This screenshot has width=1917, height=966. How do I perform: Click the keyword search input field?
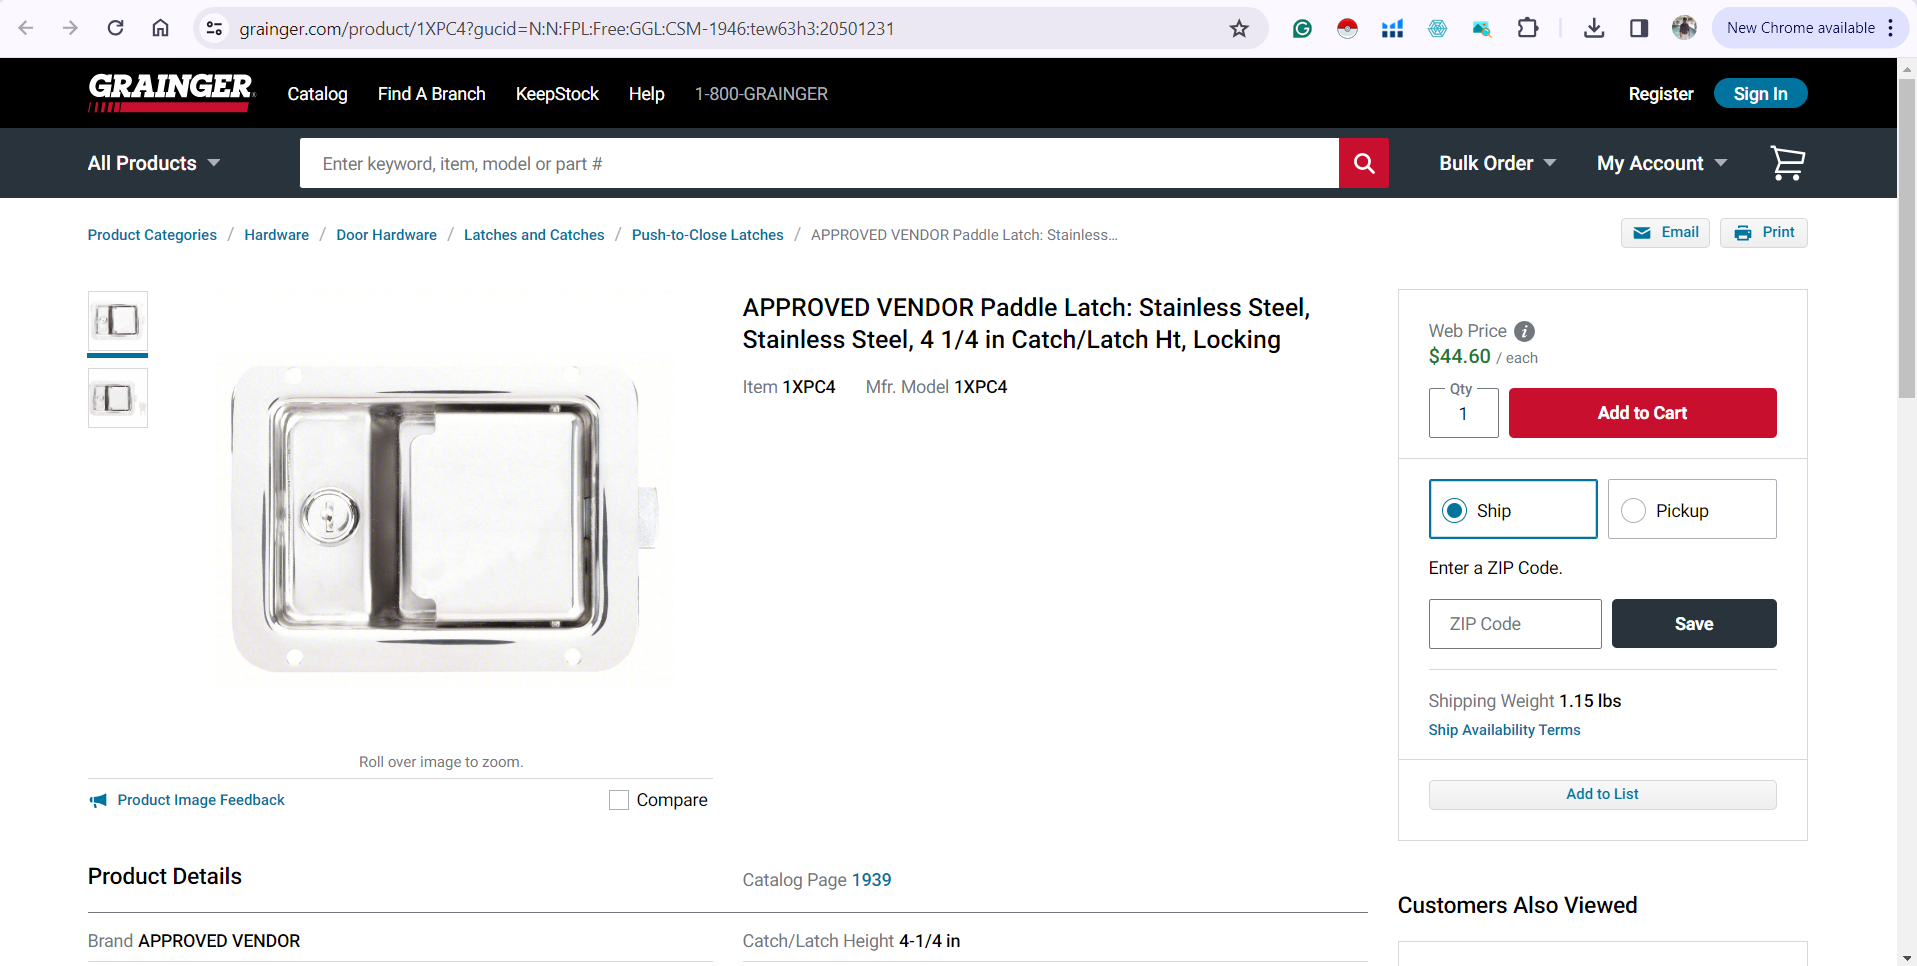(819, 163)
